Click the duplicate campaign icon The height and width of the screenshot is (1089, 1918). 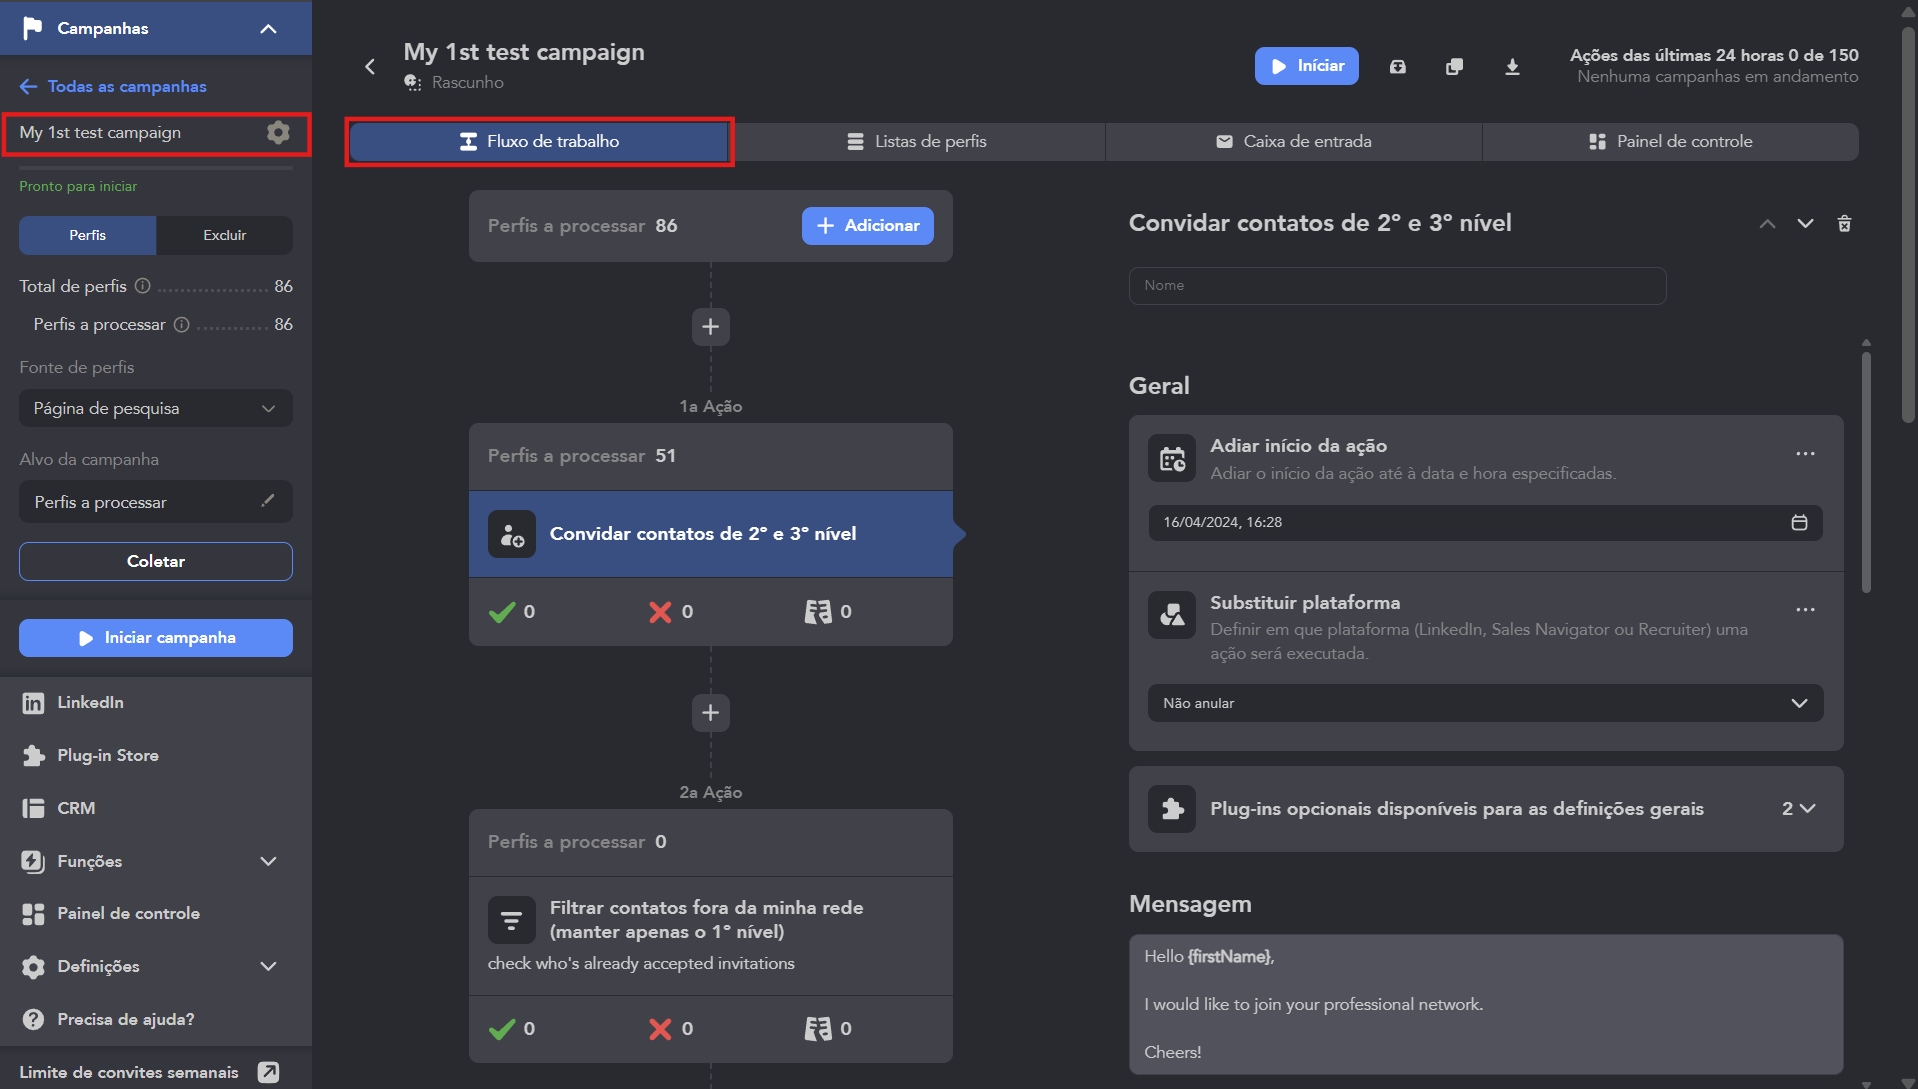(x=1454, y=66)
